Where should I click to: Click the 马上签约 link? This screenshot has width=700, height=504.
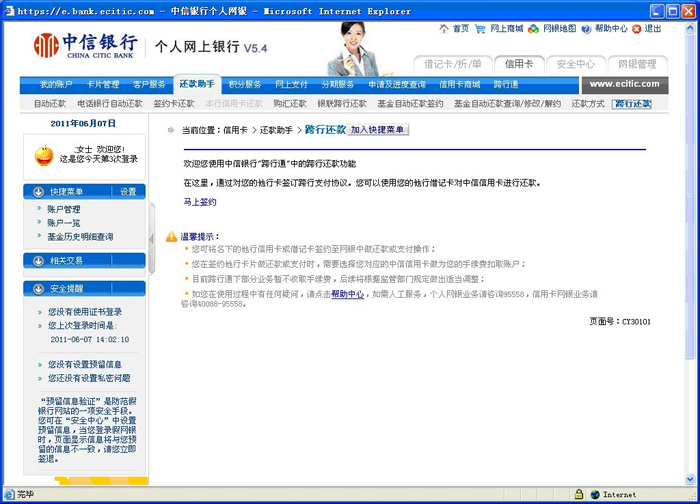coord(199,201)
